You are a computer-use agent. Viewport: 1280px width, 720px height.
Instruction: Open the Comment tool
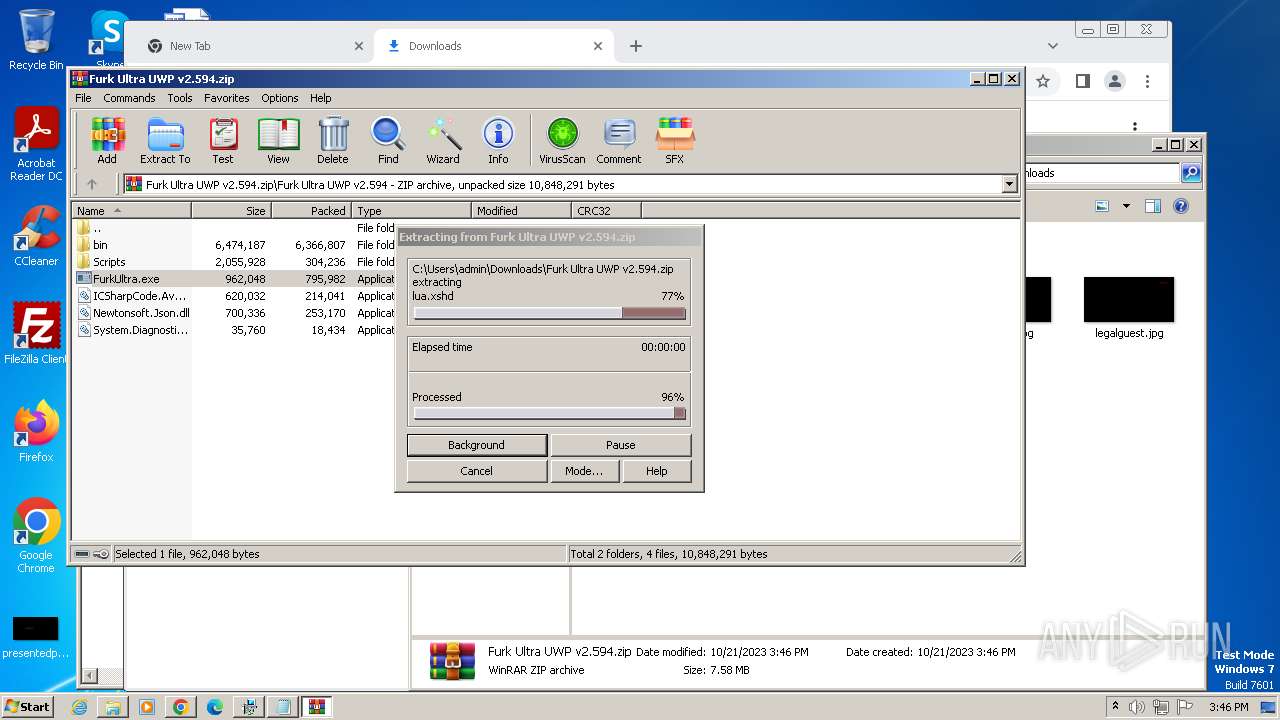pyautogui.click(x=619, y=141)
